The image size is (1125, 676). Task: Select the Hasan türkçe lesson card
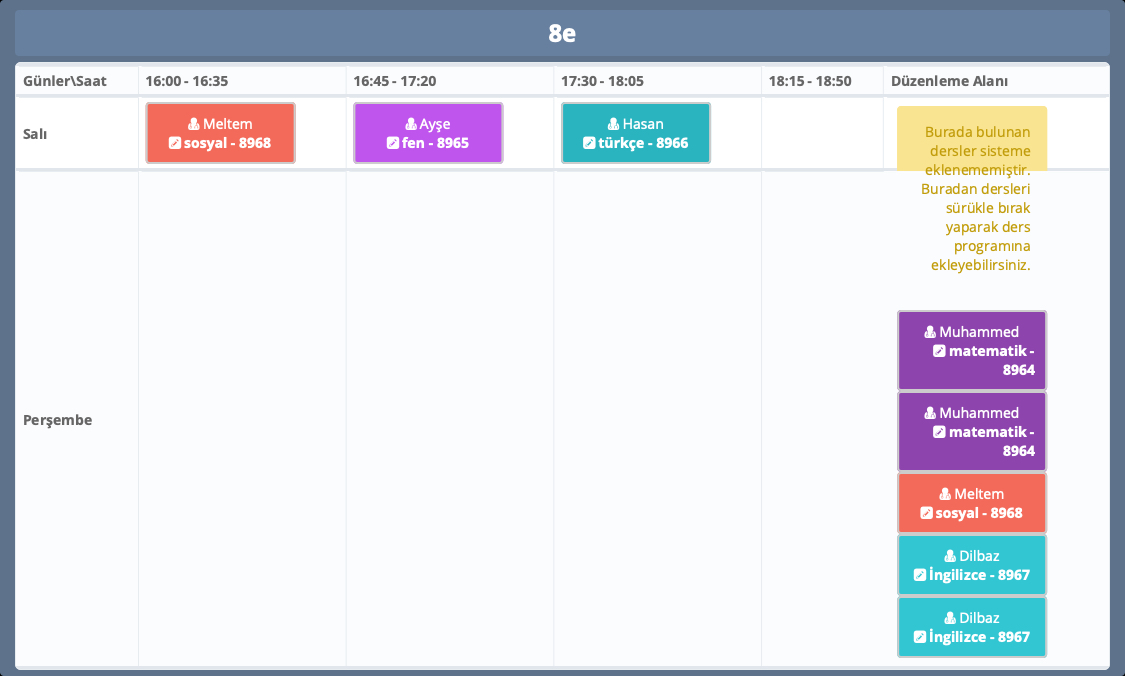click(636, 133)
